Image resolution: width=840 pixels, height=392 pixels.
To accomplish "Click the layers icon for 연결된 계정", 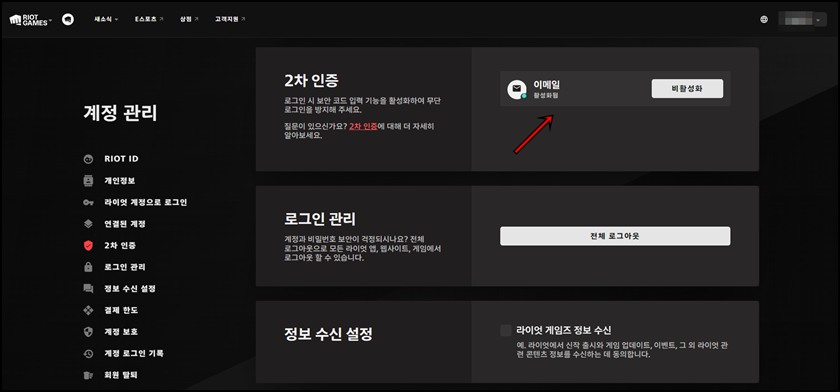I will point(88,224).
